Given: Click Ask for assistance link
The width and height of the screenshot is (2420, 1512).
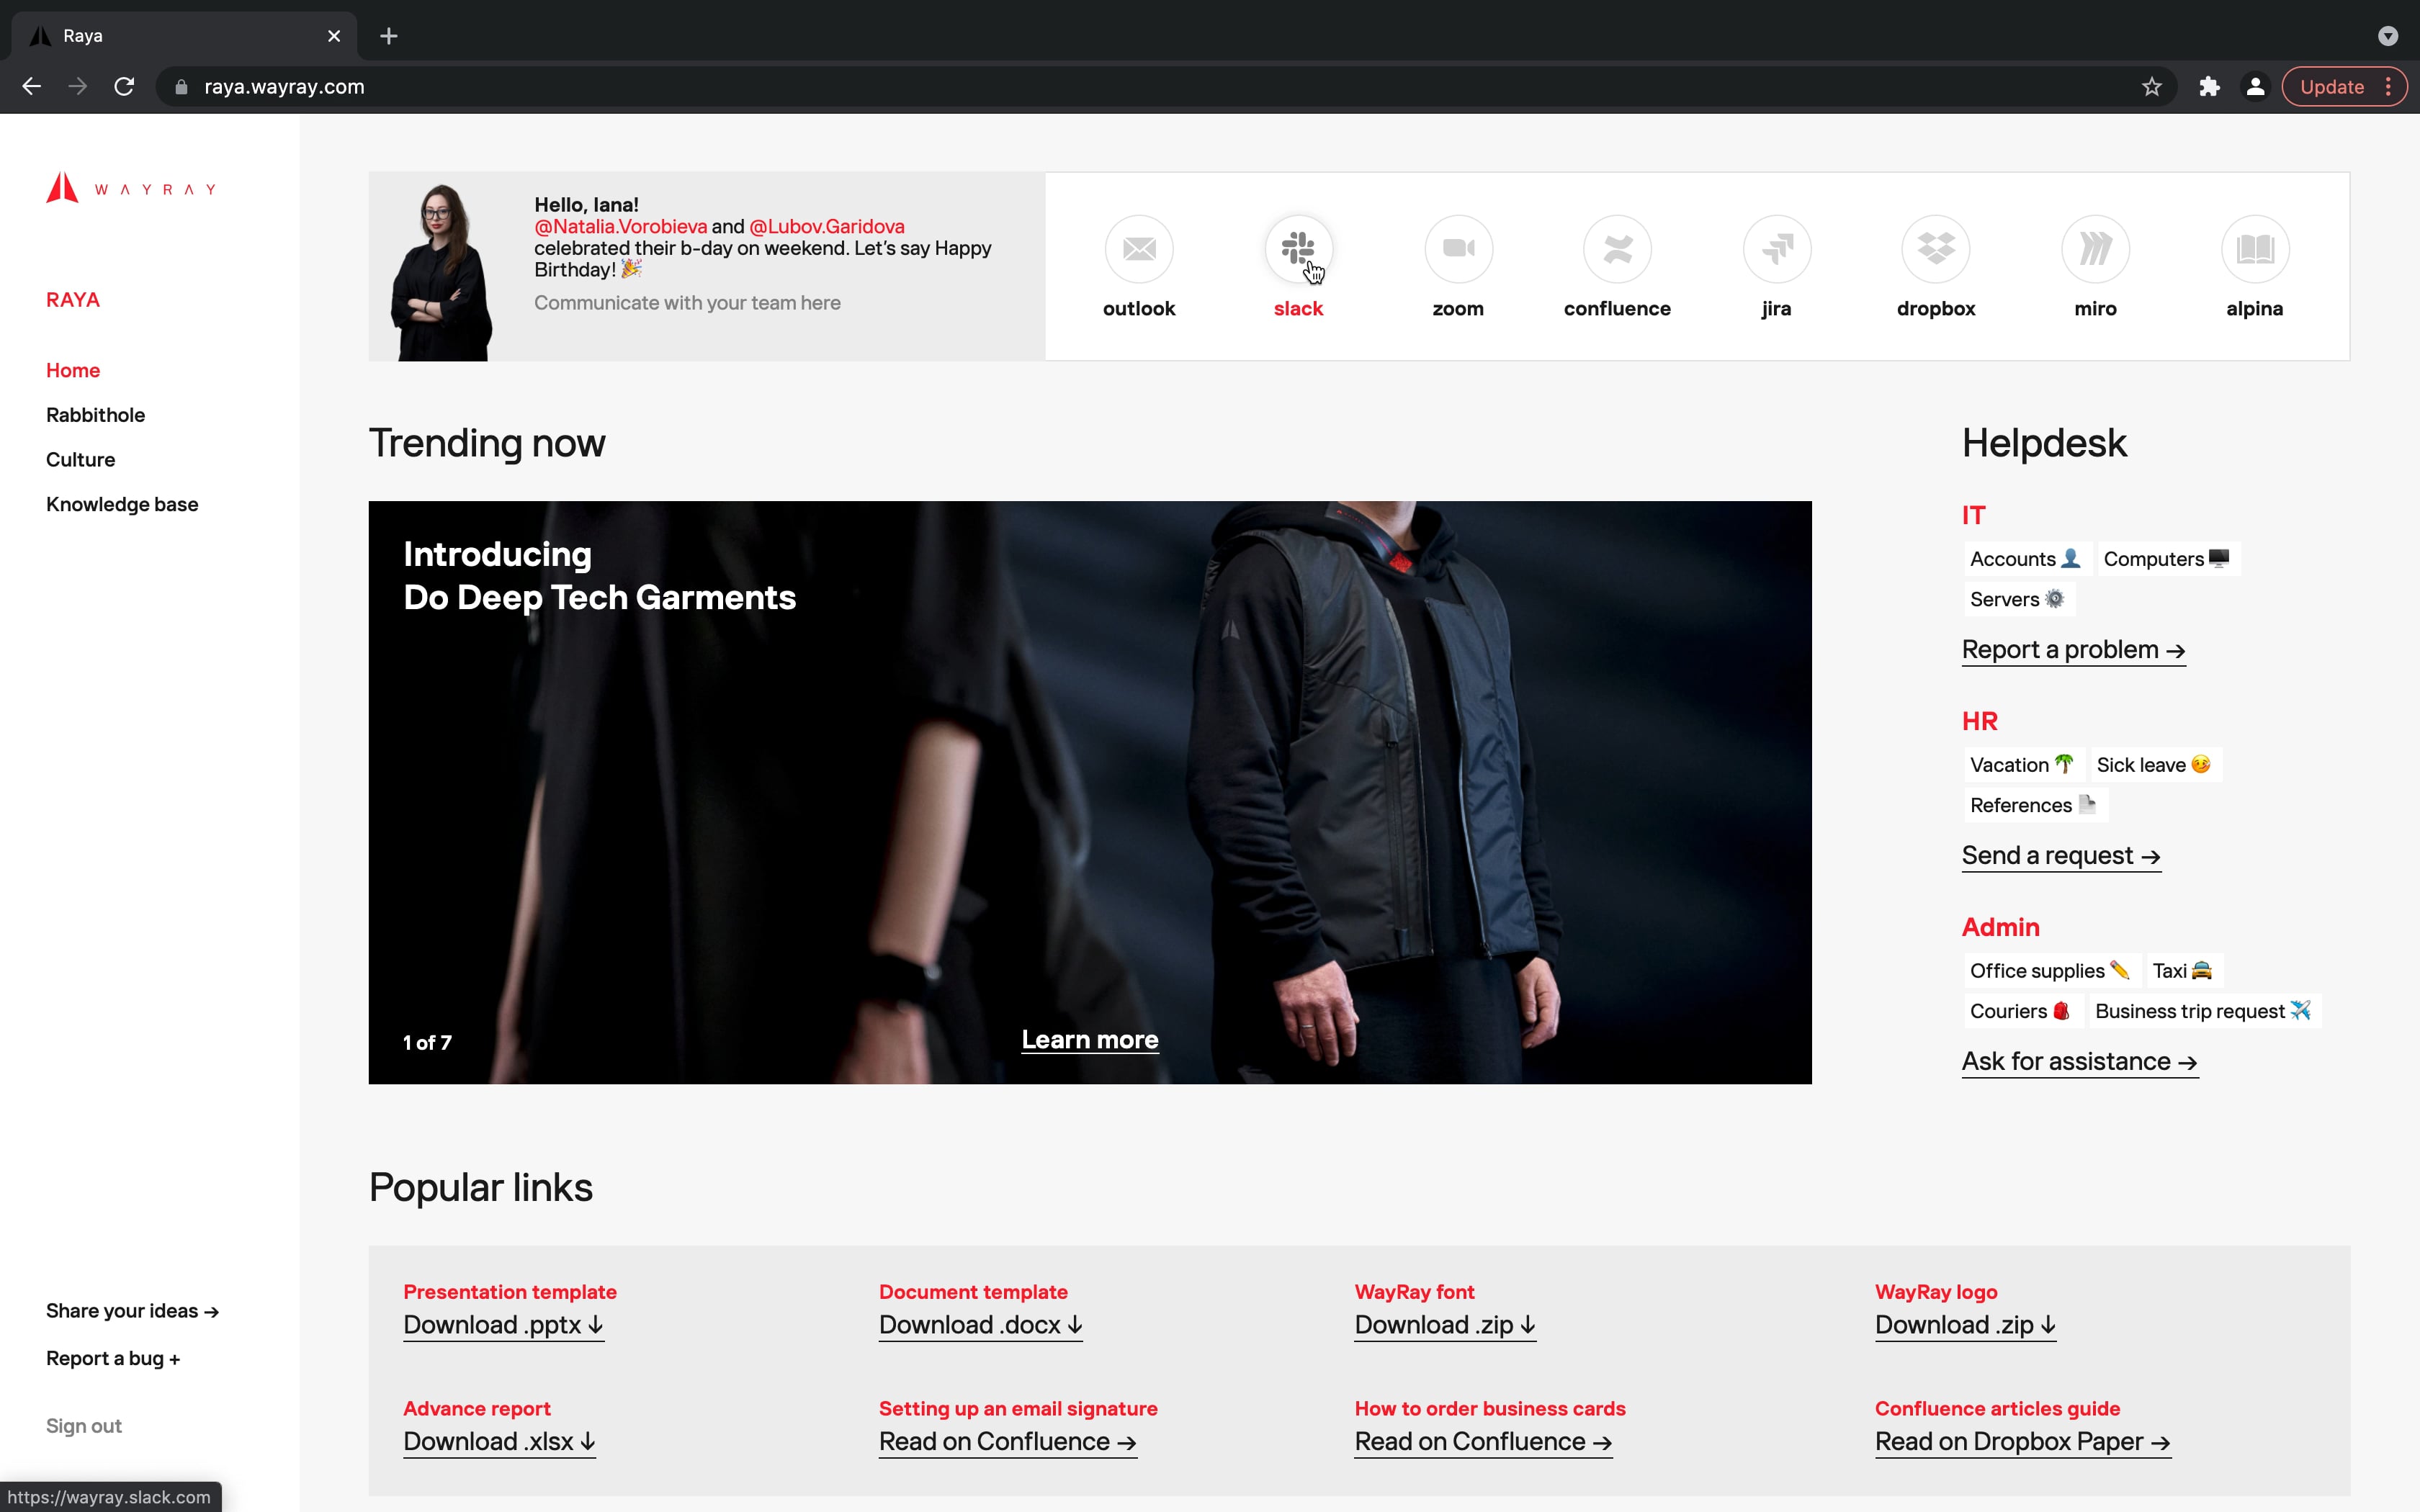Looking at the screenshot, I should pyautogui.click(x=2080, y=1062).
